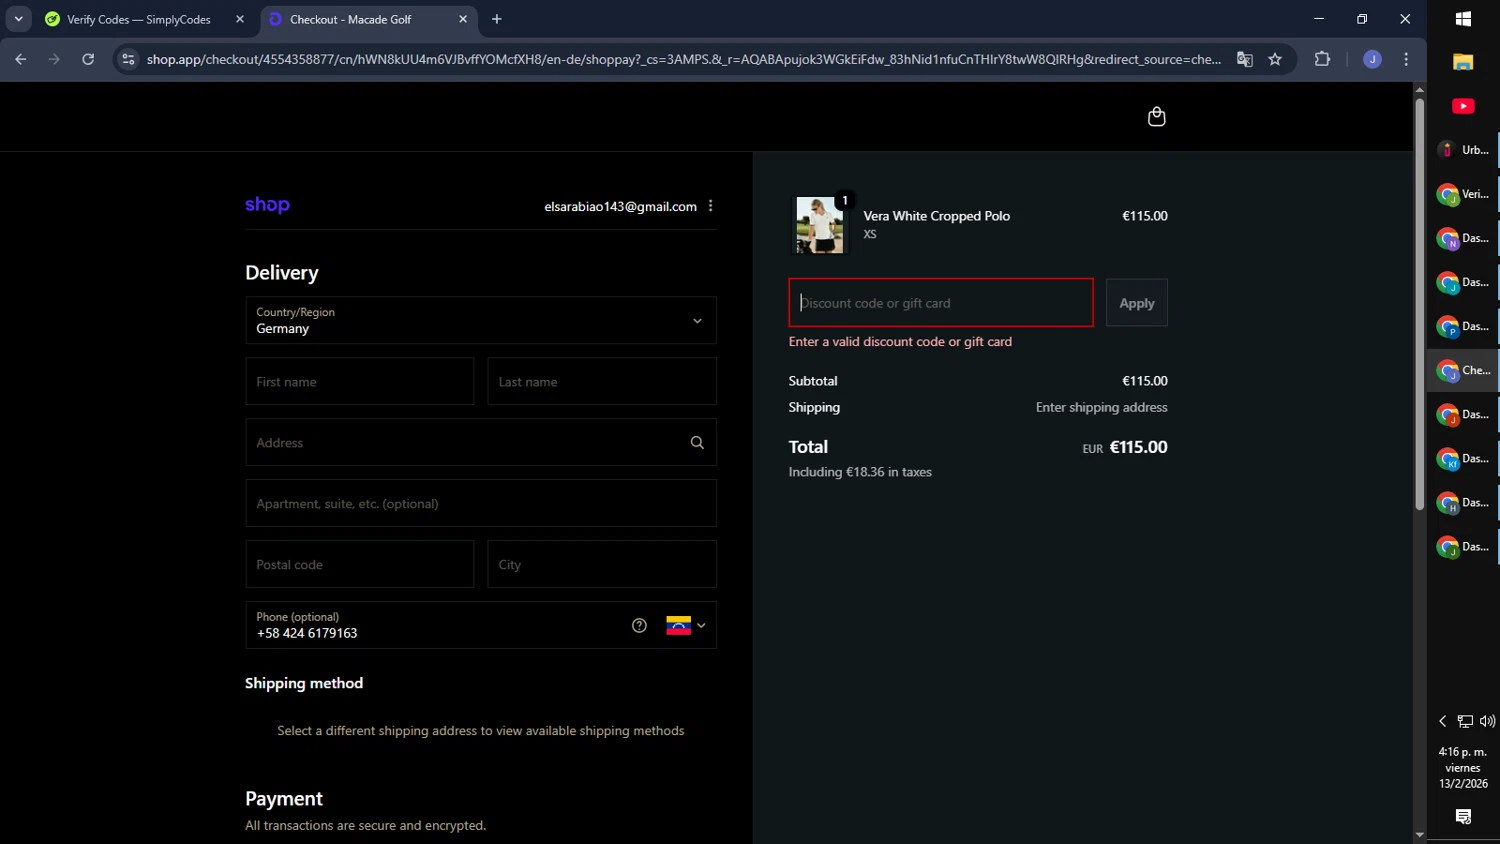Click 'Including €18.36 in taxes' text
The height and width of the screenshot is (844, 1500).
860,472
